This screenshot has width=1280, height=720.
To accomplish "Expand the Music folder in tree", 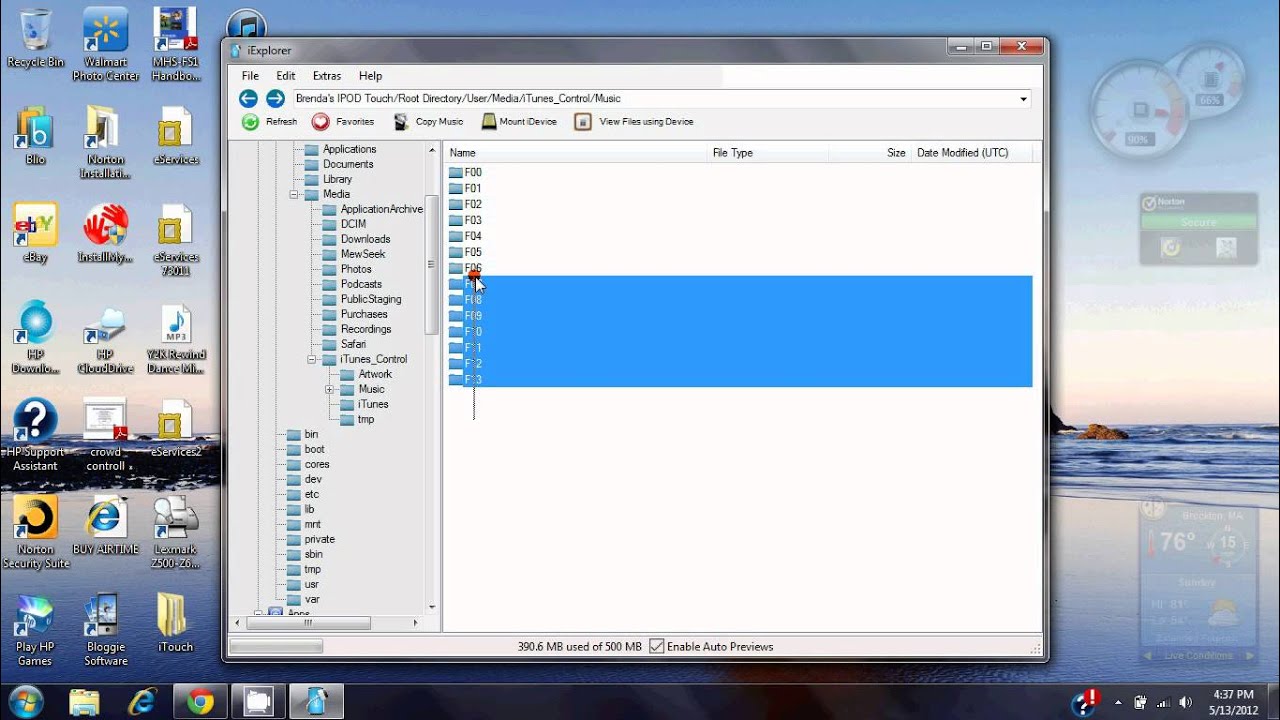I will tap(330, 389).
